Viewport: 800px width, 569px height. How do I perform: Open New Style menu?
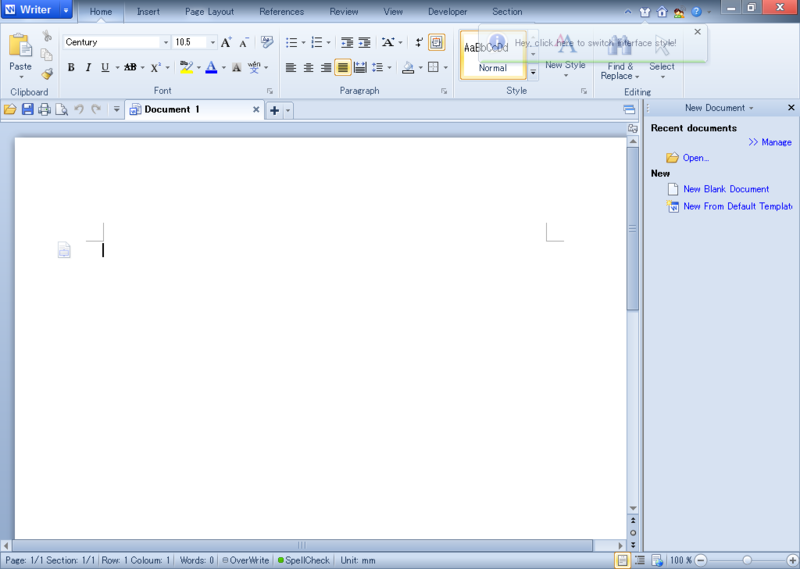[x=565, y=69]
